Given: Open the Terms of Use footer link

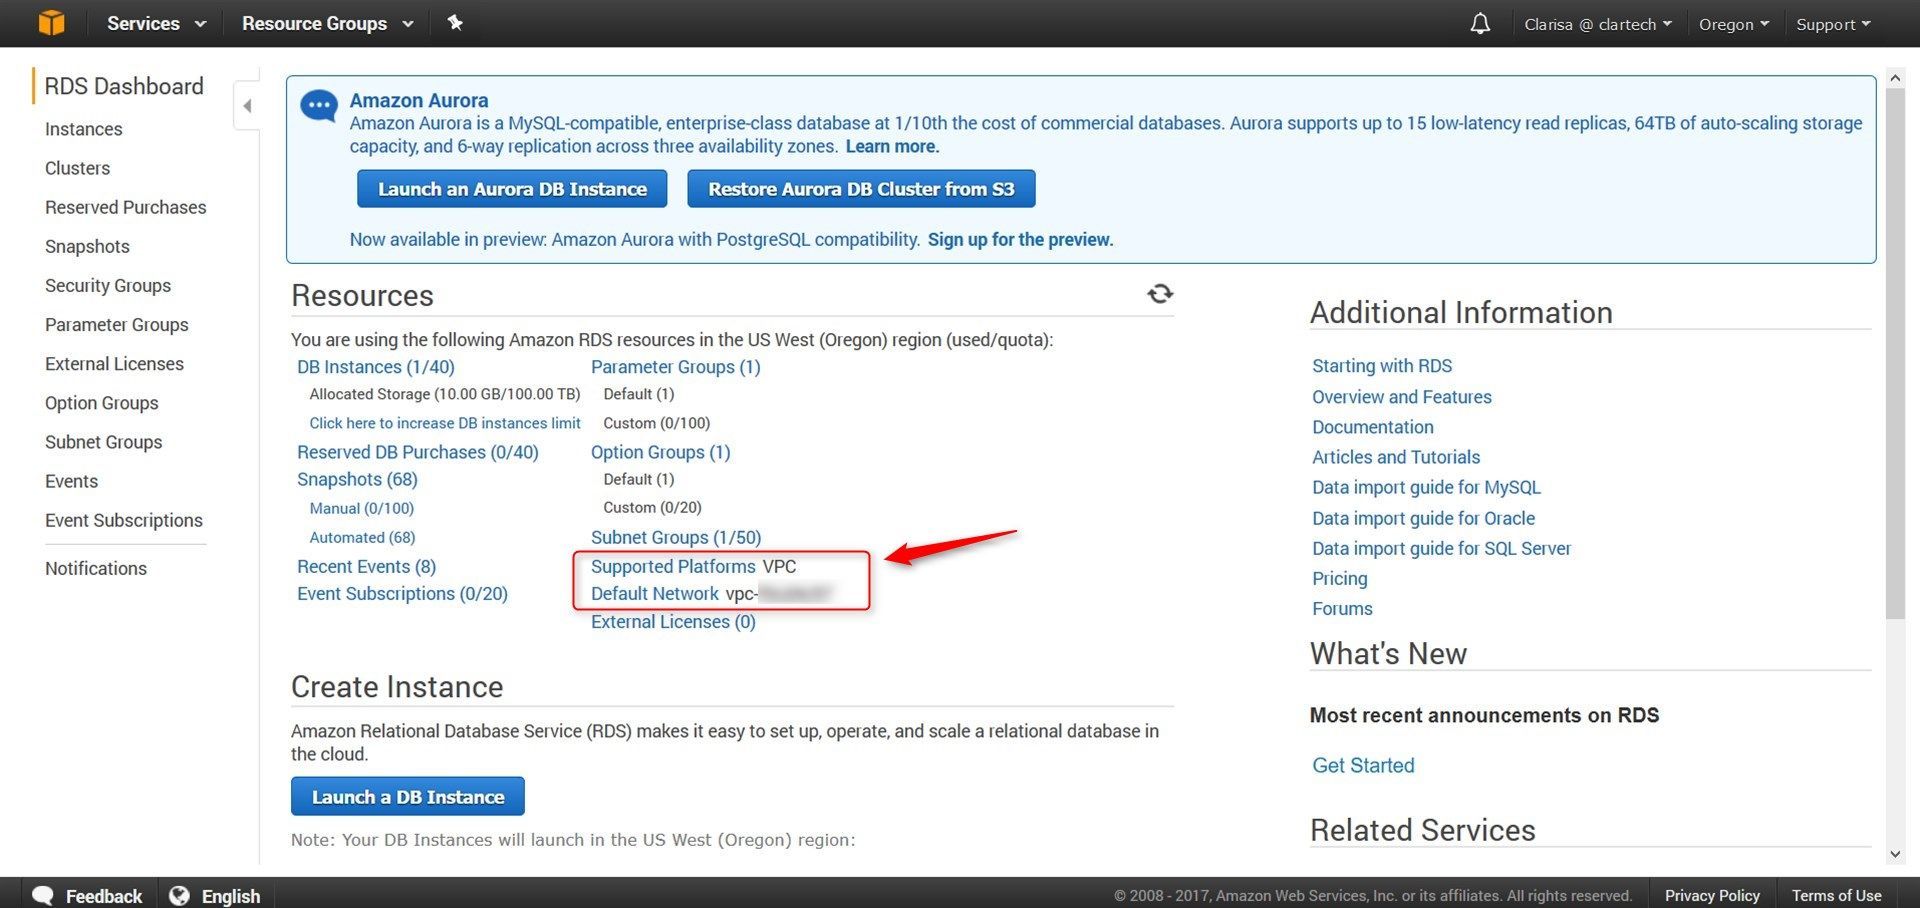Looking at the screenshot, I should 1836,895.
